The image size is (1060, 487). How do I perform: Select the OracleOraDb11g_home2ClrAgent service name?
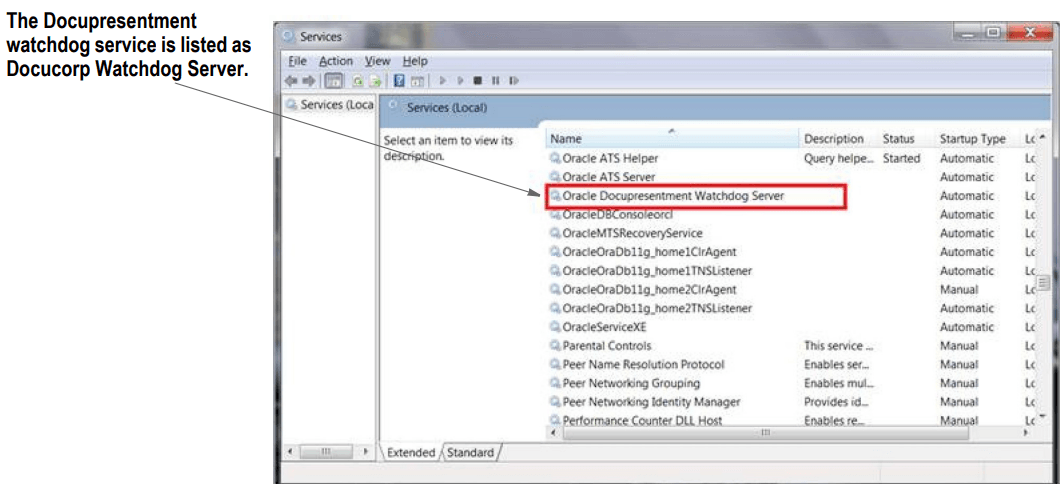pos(649,289)
